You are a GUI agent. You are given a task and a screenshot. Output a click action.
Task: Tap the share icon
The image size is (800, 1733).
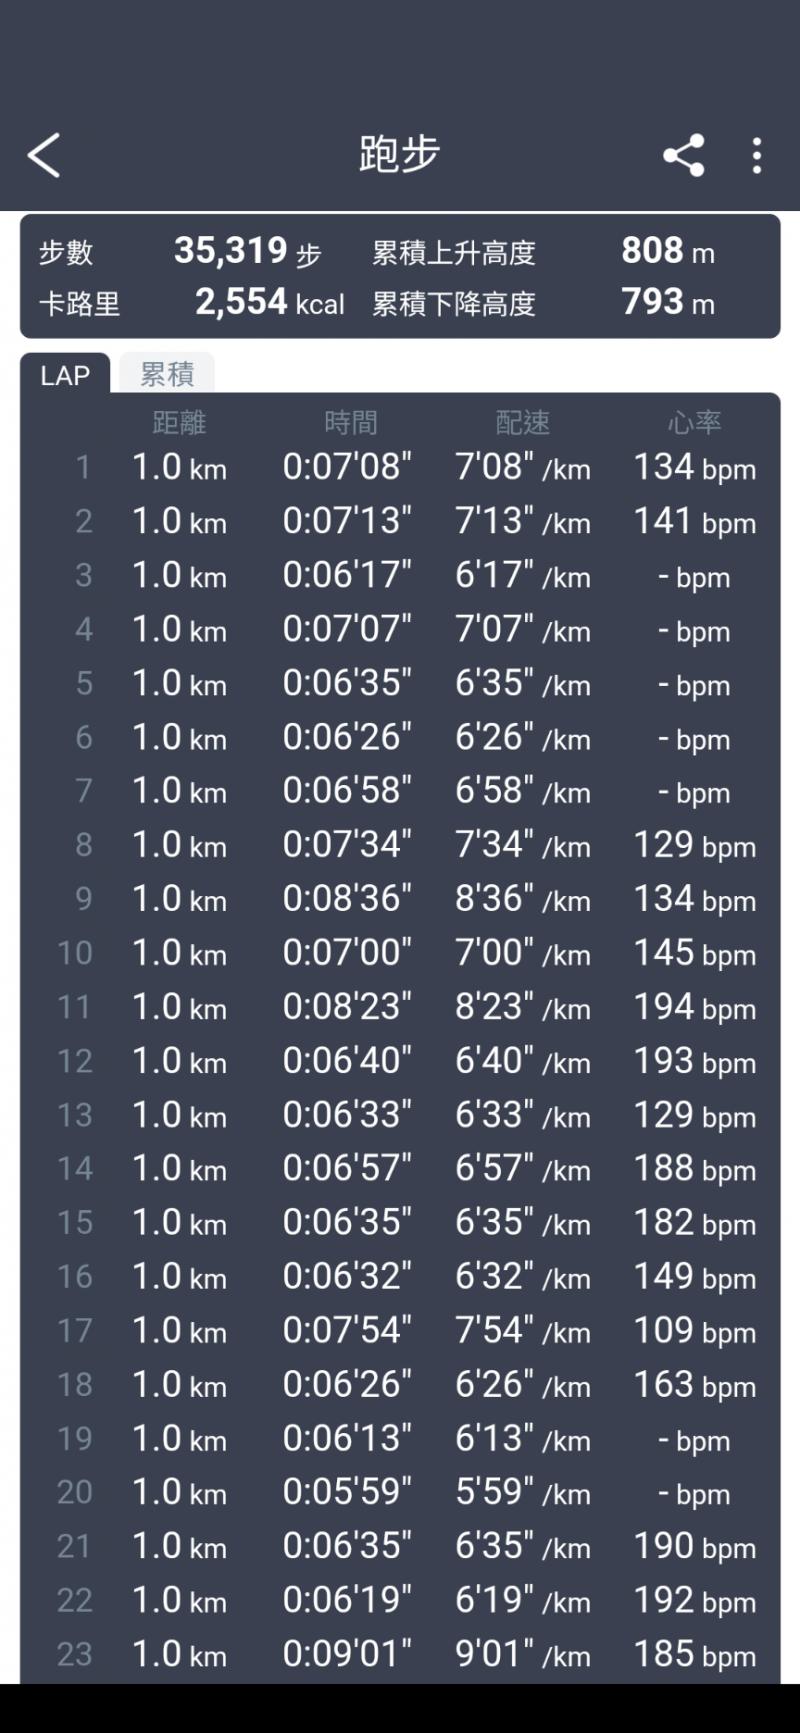(684, 156)
